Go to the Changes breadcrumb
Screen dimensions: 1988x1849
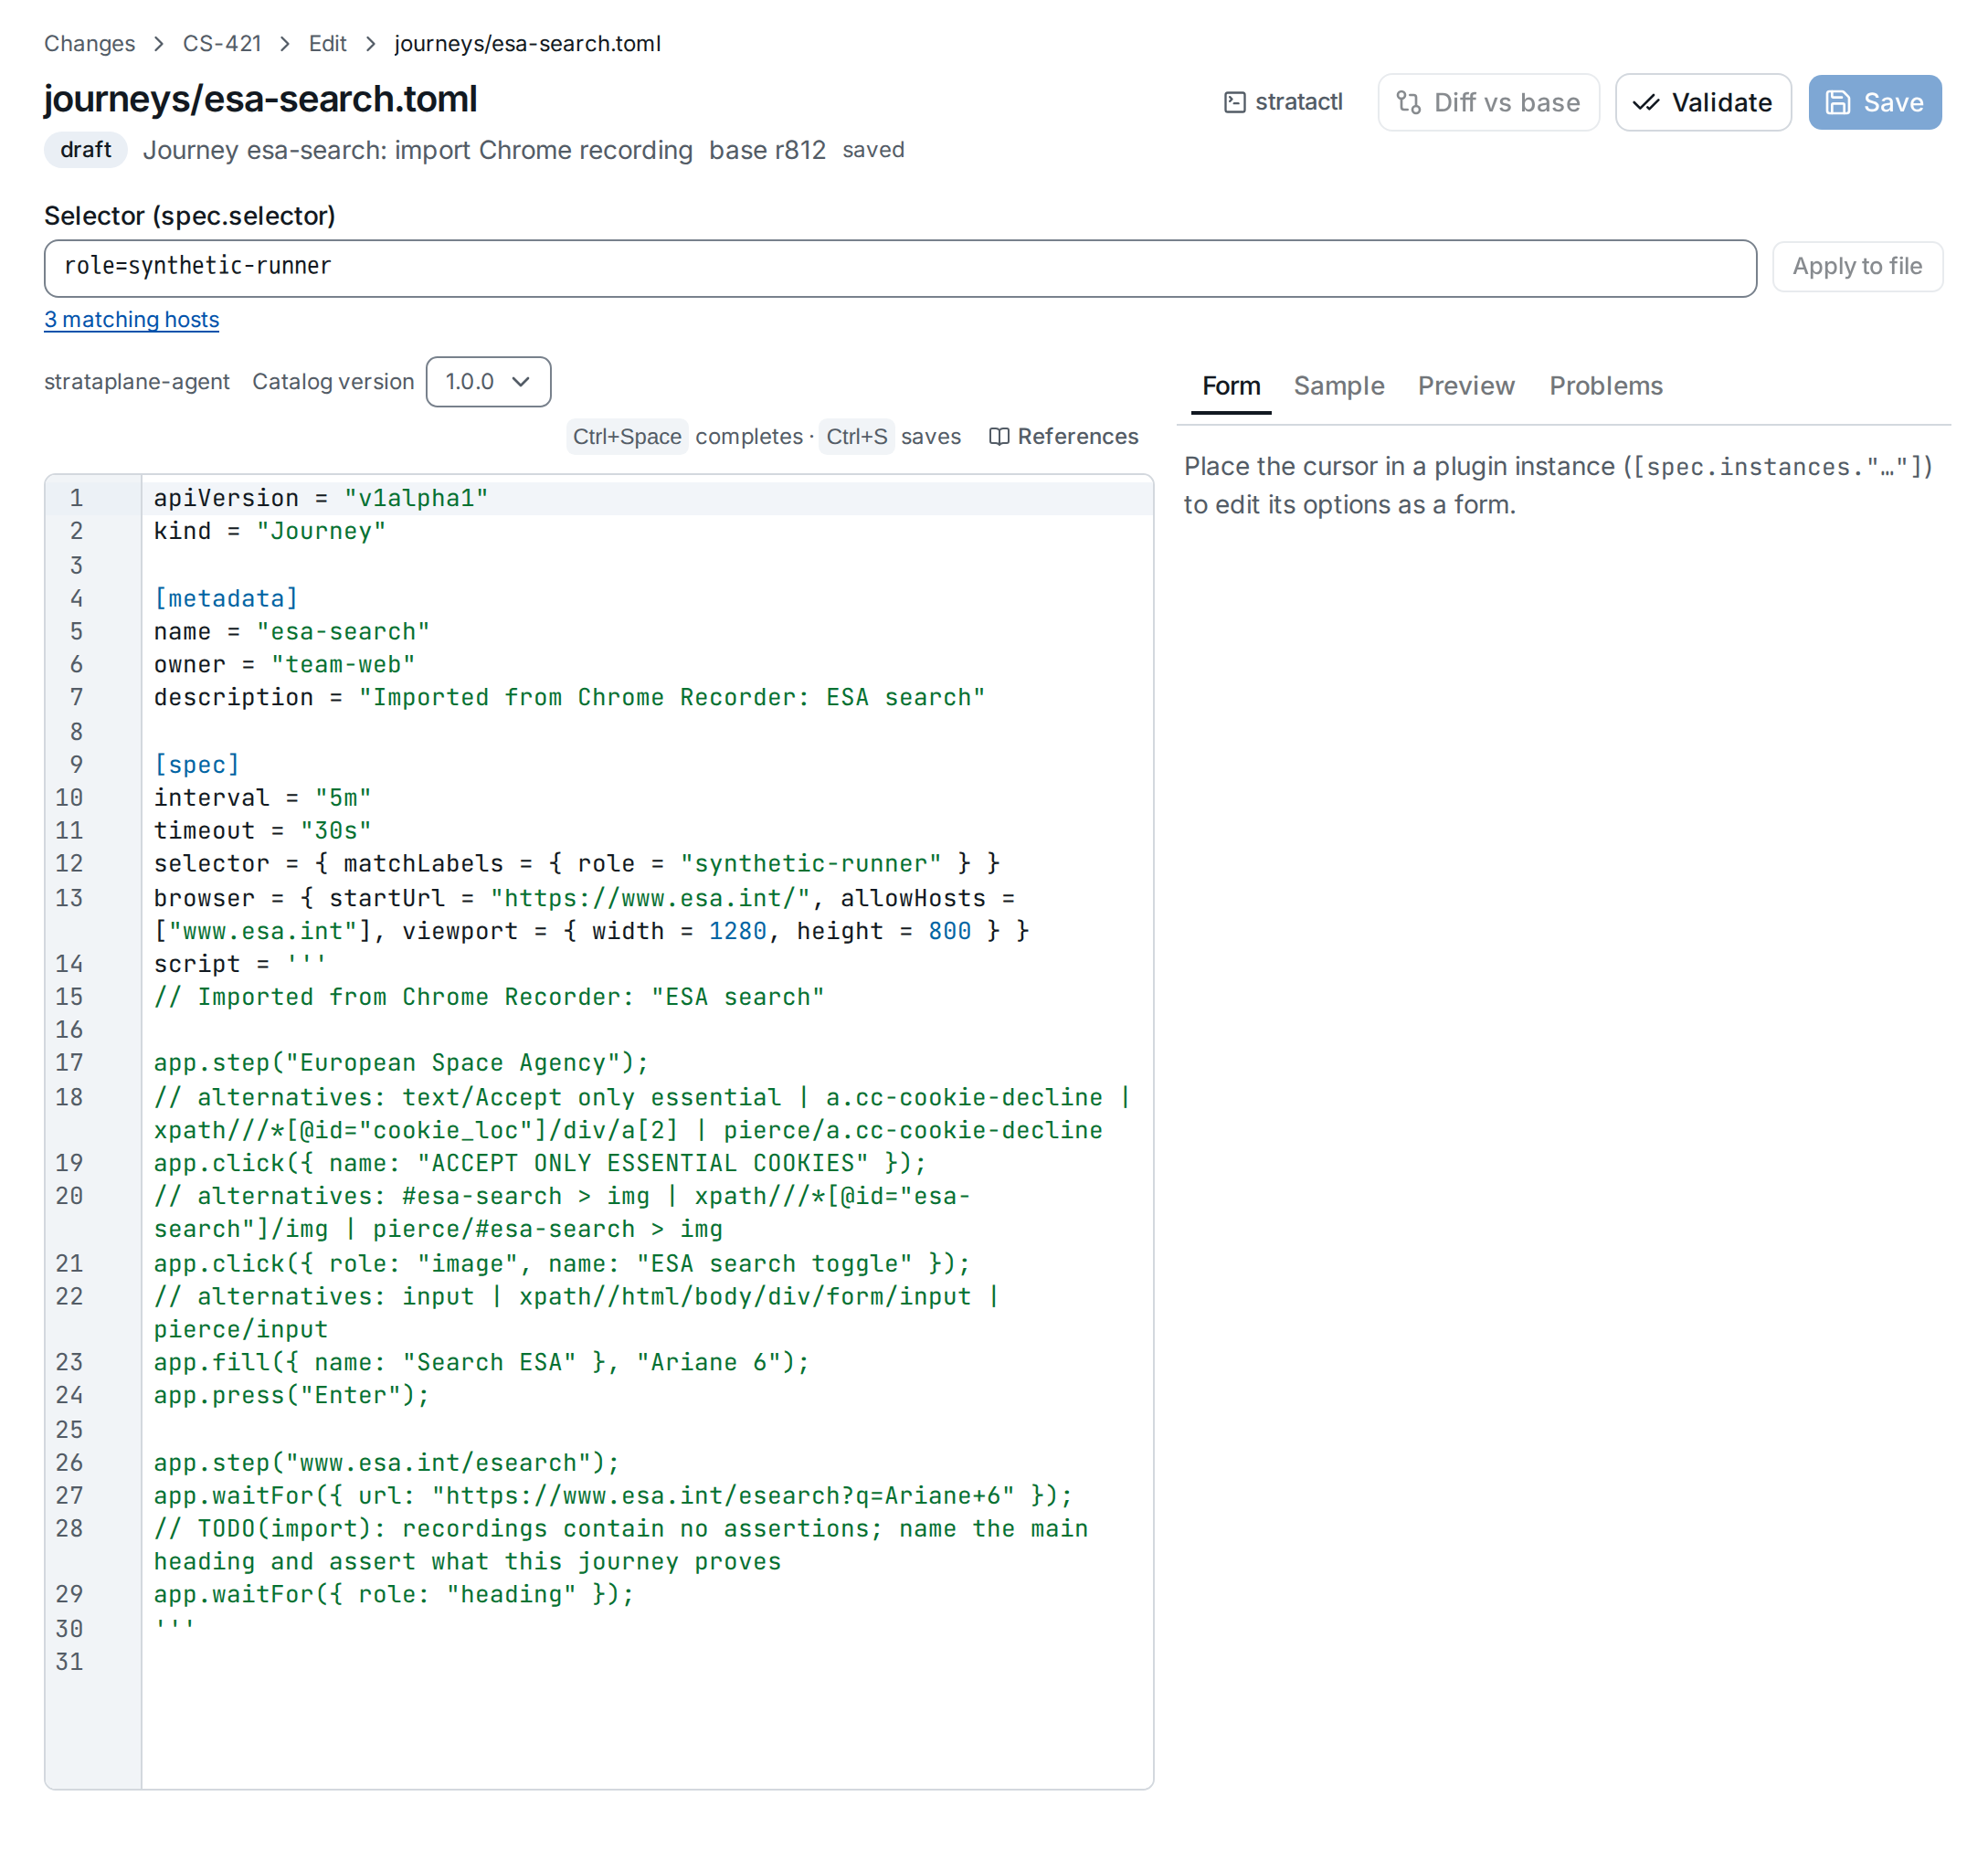coord(89,44)
